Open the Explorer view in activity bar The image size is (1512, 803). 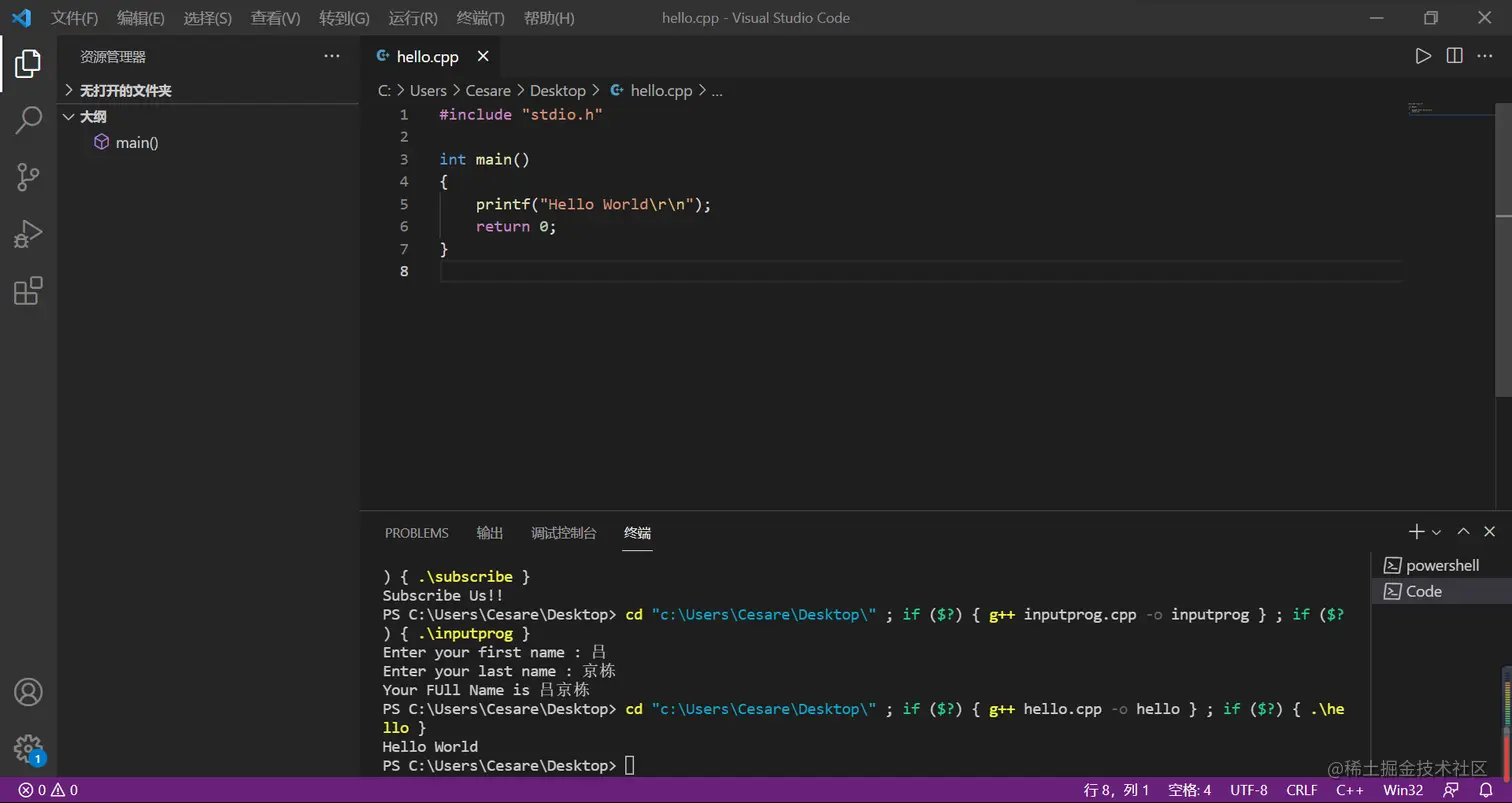[28, 64]
